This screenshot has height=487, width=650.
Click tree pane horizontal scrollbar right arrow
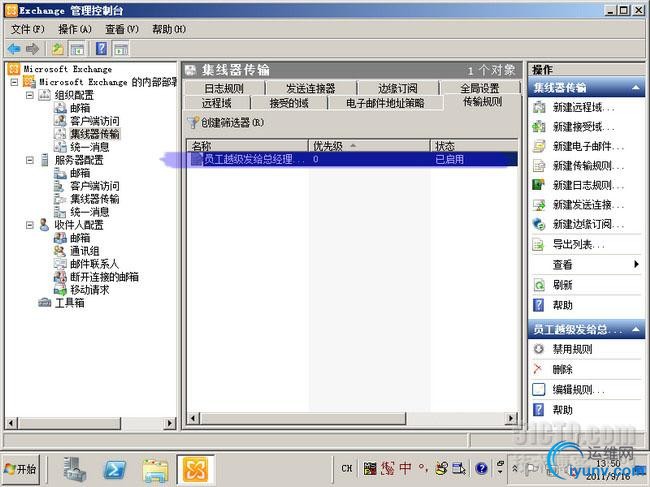(x=169, y=423)
